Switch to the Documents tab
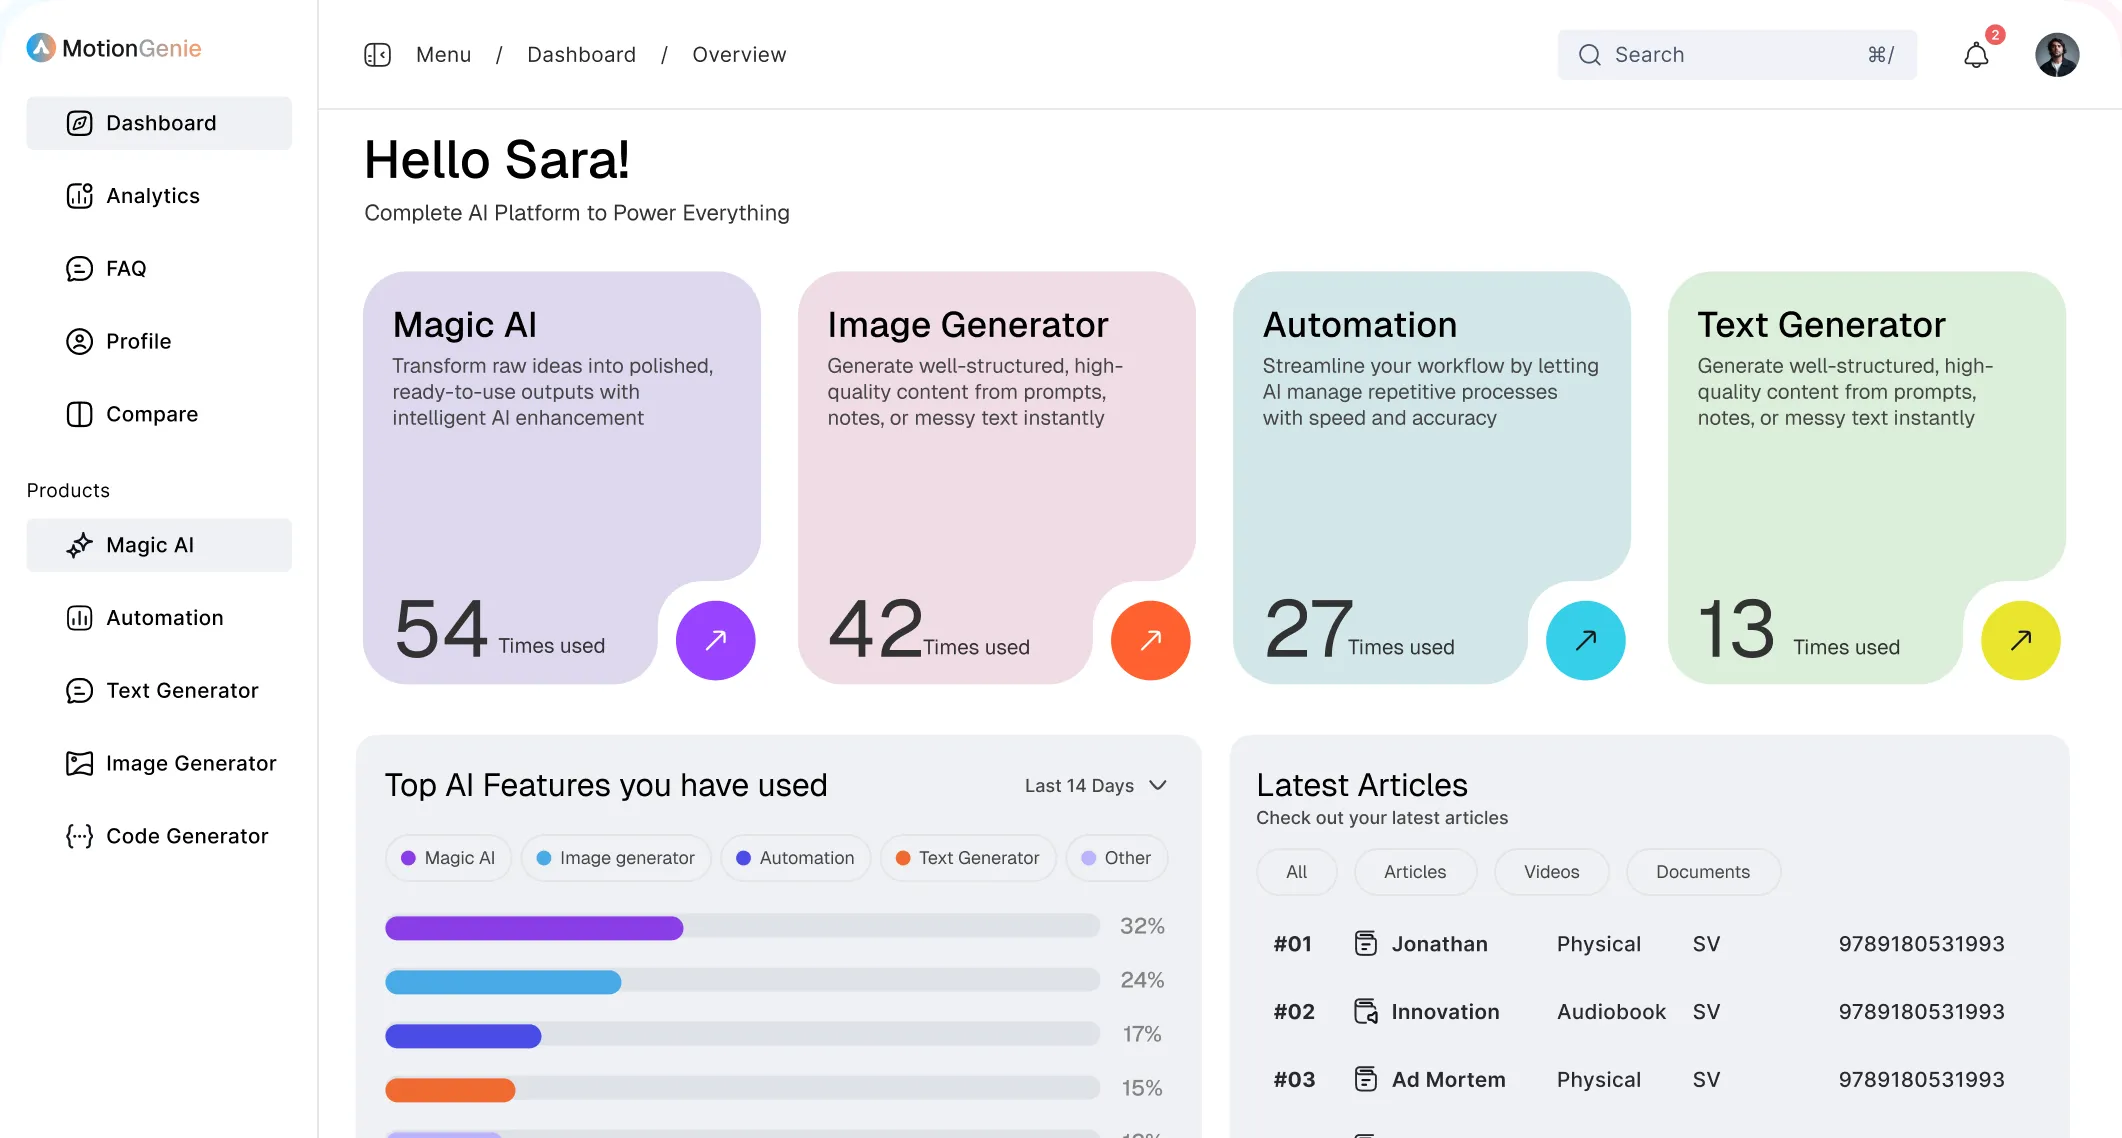This screenshot has height=1138, width=2122. (x=1702, y=872)
